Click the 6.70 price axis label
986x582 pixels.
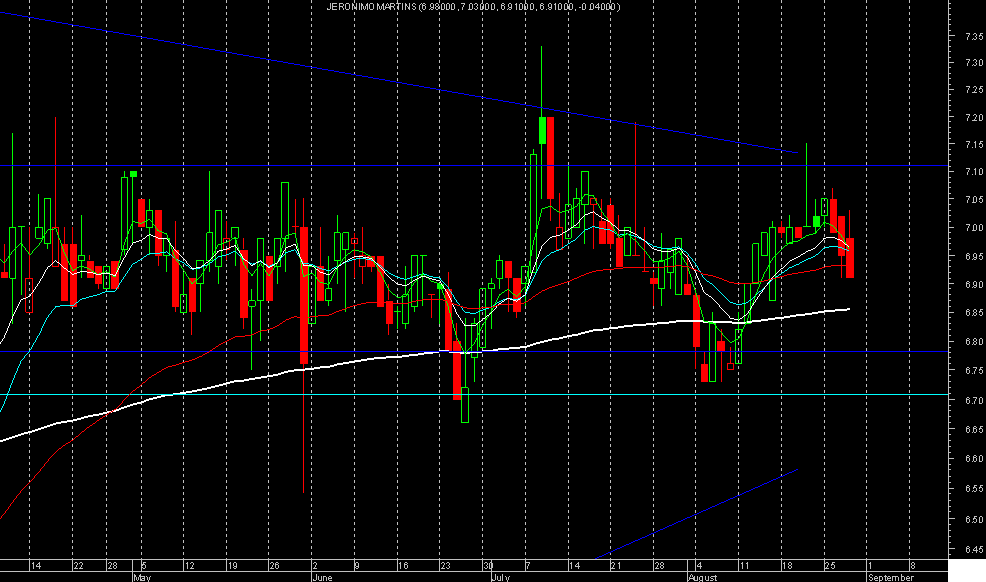click(x=974, y=400)
